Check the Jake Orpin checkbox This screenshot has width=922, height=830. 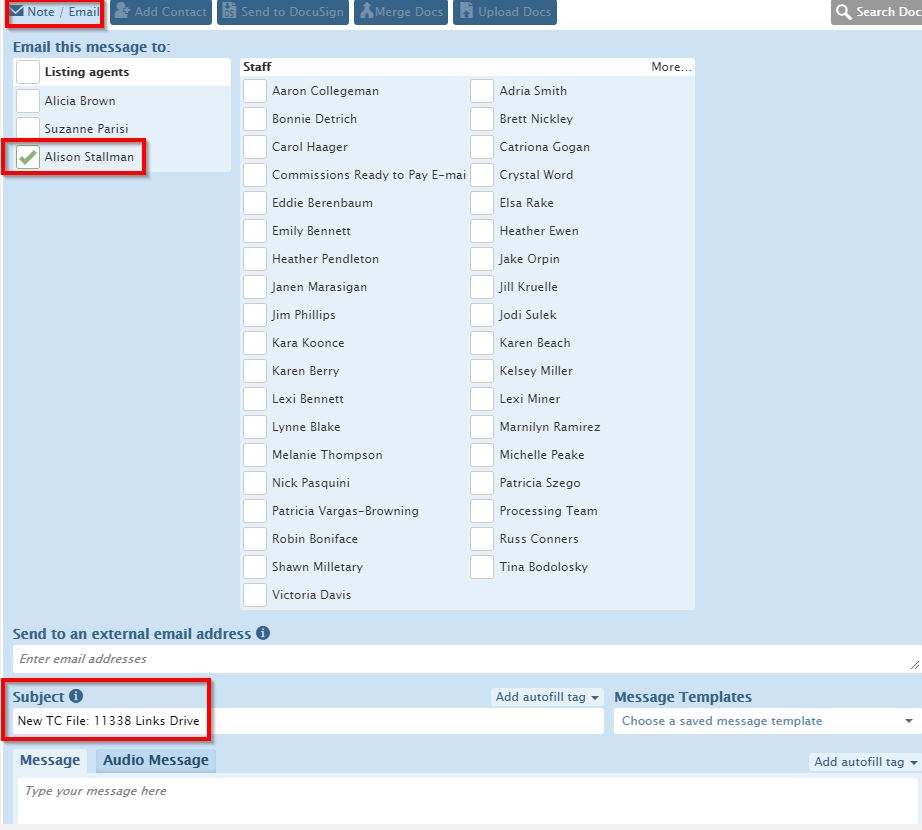tap(482, 259)
